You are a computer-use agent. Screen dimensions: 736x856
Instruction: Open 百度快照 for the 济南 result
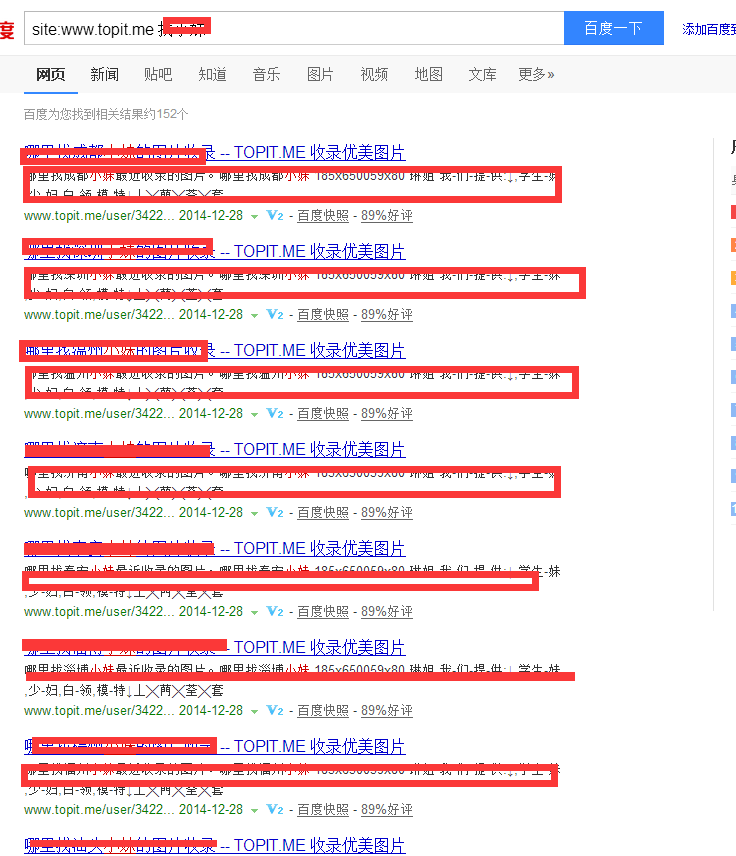(x=323, y=513)
